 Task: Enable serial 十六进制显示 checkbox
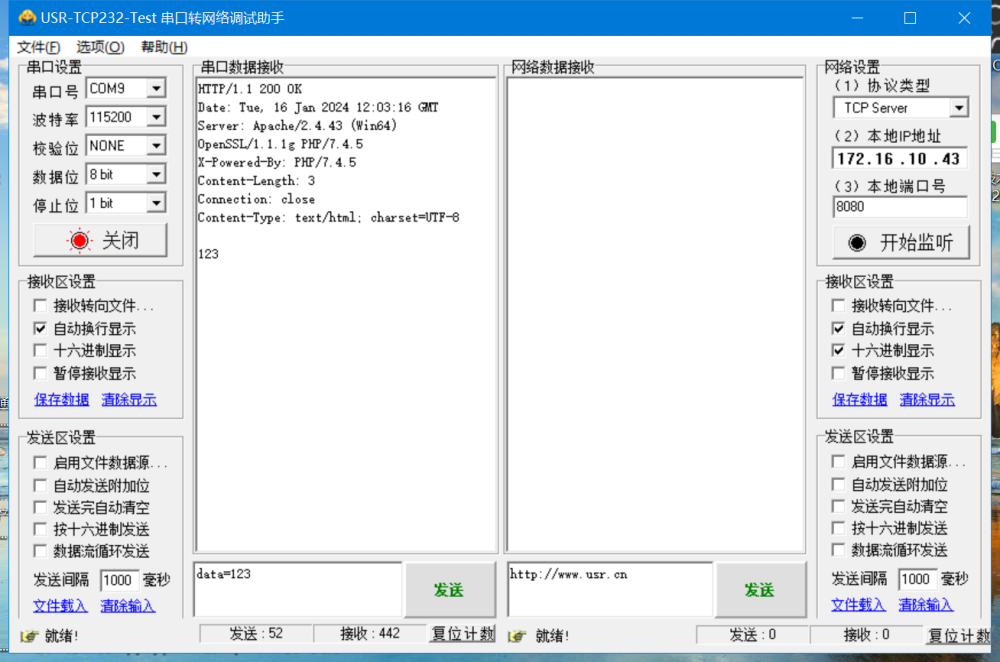[x=40, y=350]
